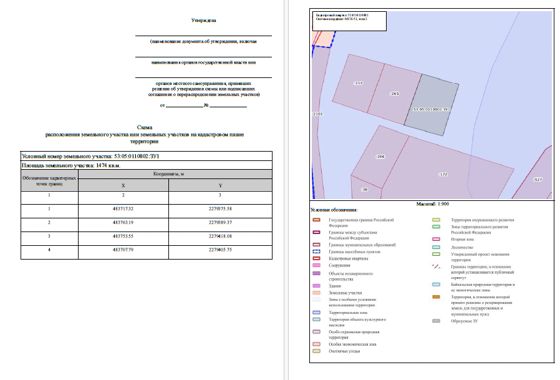Click the gray formed parcel on the map
The width and height of the screenshot is (560, 380).
click(432, 105)
